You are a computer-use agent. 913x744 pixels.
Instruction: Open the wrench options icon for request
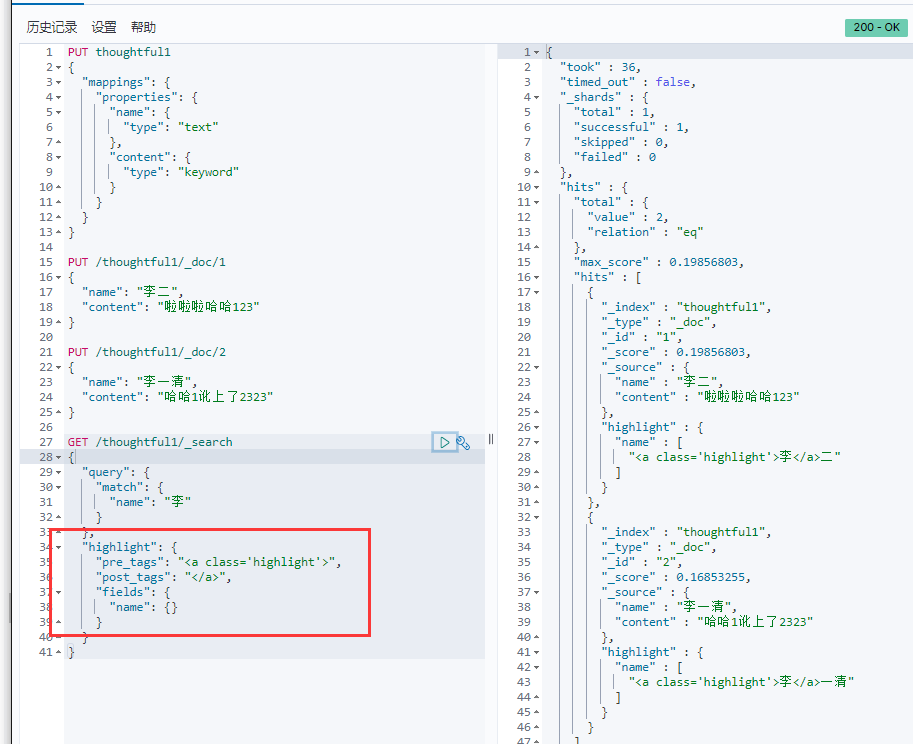tap(463, 442)
